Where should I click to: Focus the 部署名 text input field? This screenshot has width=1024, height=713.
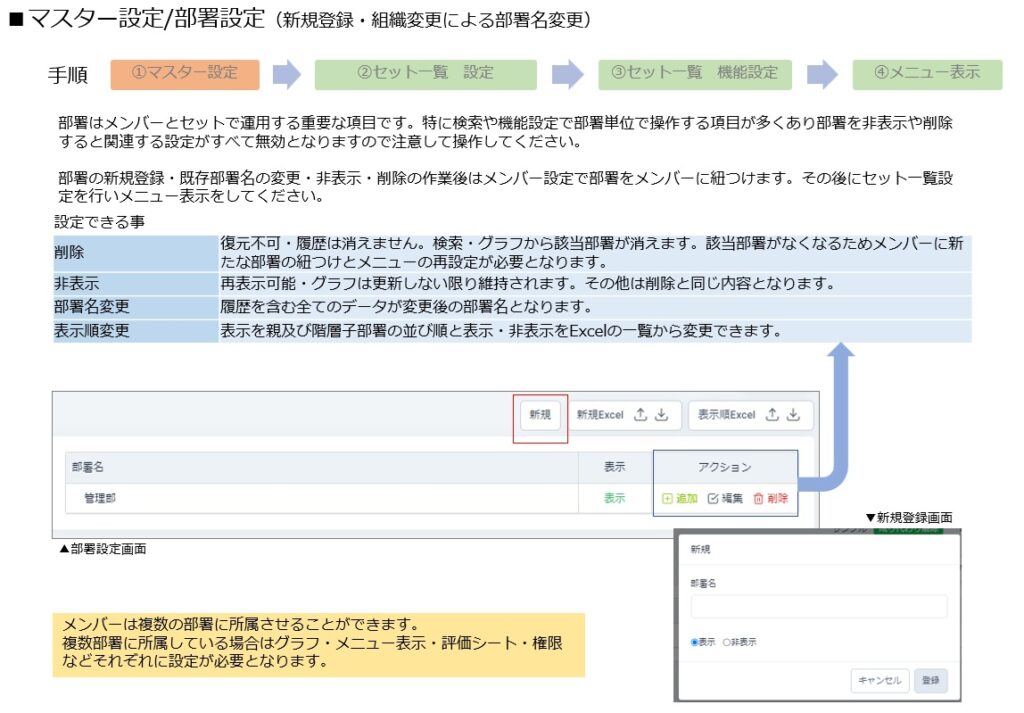click(818, 607)
